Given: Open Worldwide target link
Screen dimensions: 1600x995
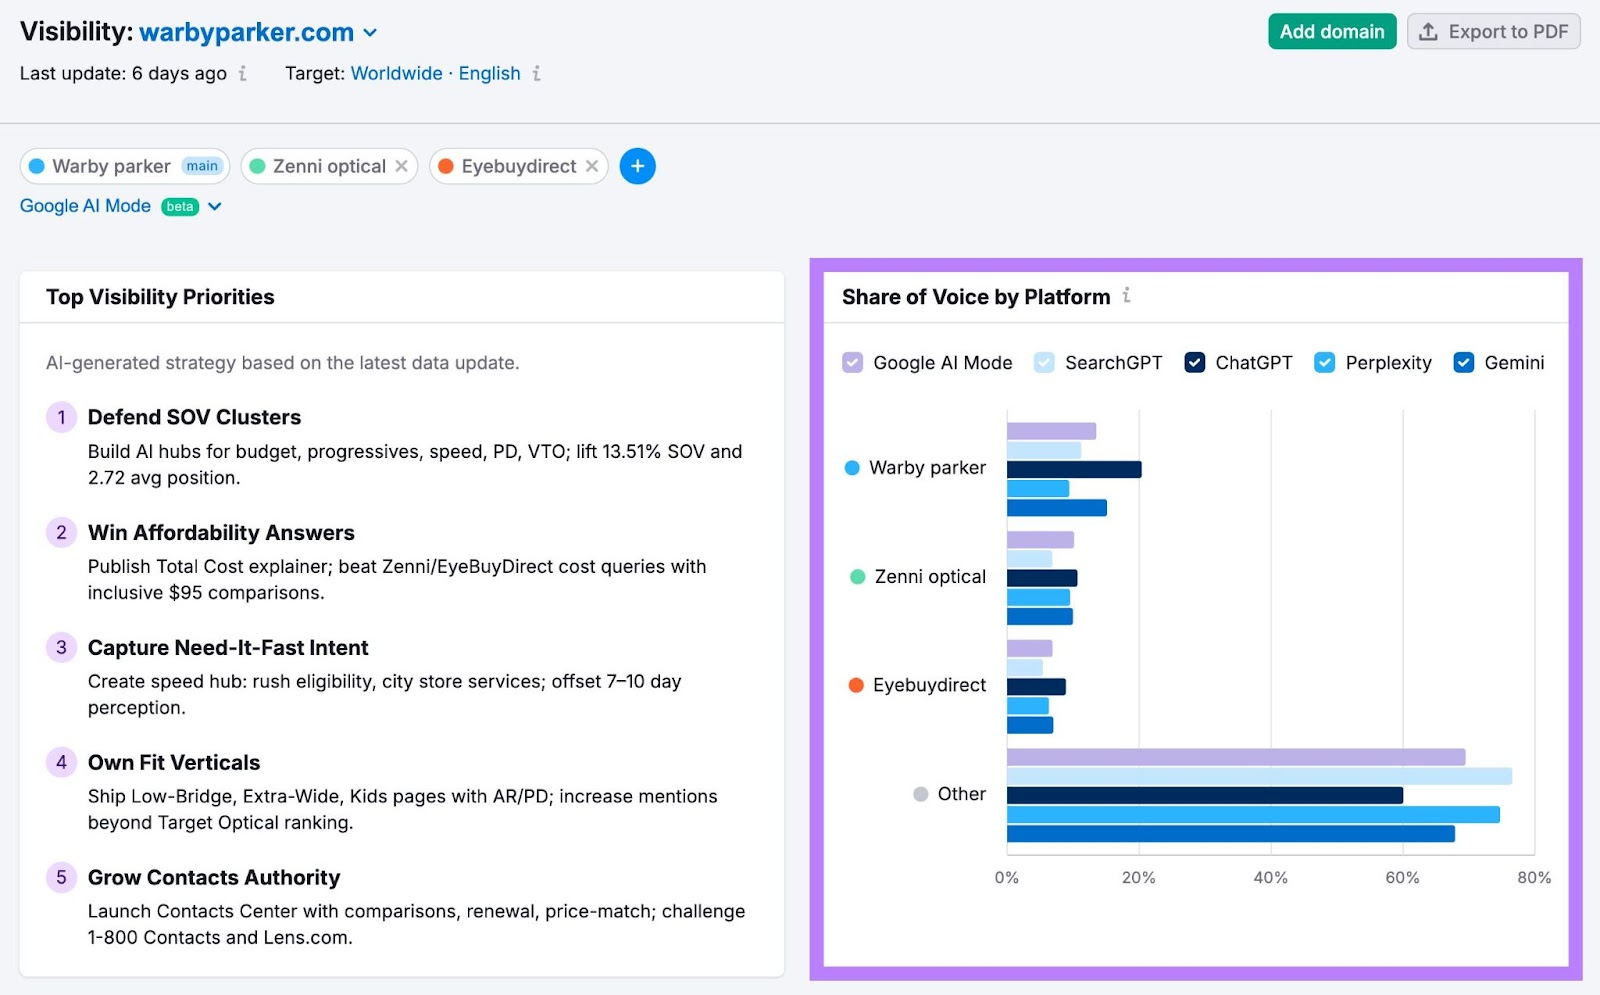Looking at the screenshot, I should [396, 73].
